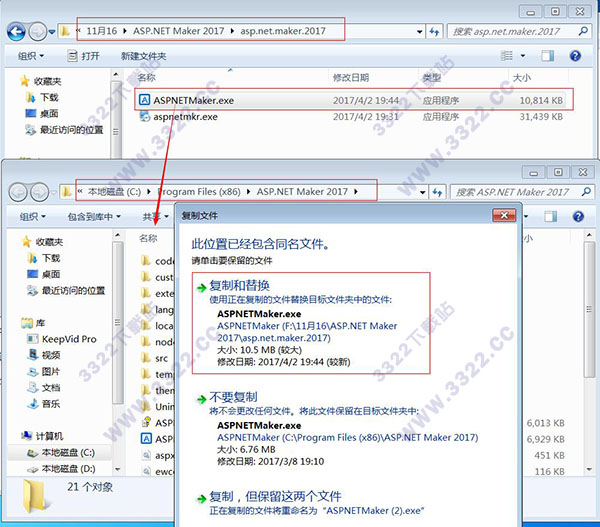Open address history dropdown in the bottom window
Screen dimensions: 600x527
point(422,192)
